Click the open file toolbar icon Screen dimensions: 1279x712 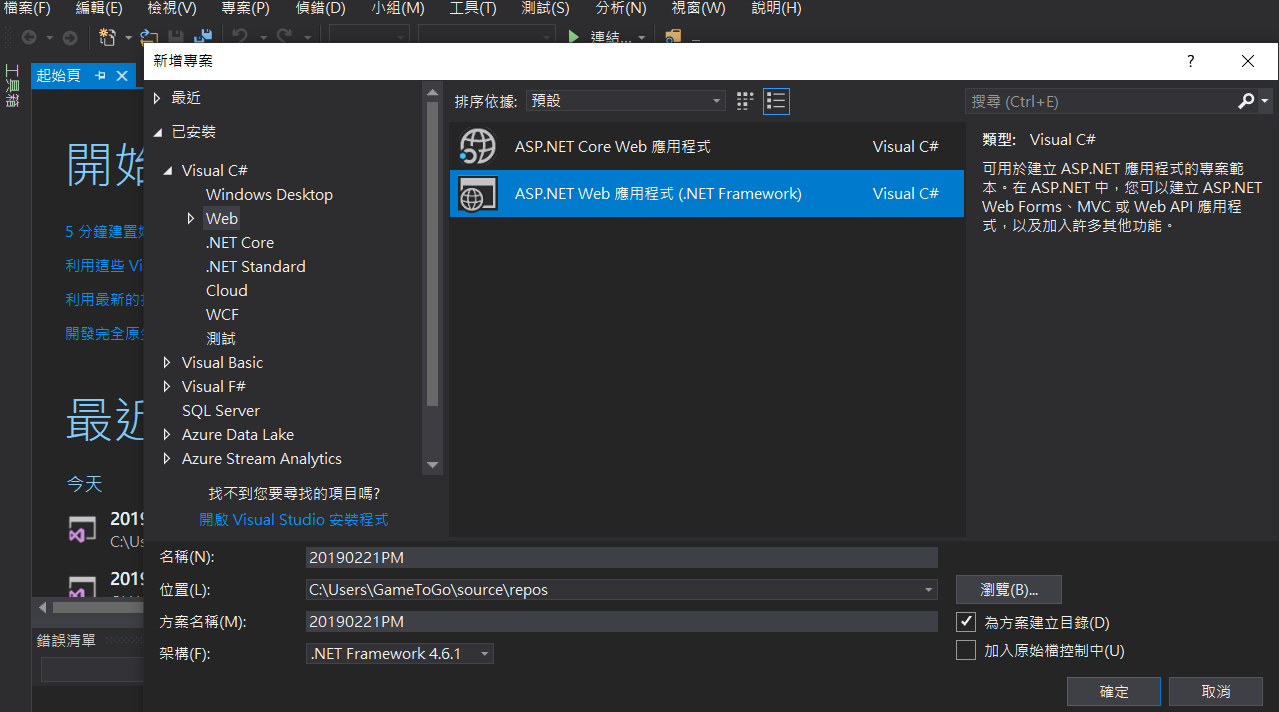(151, 36)
